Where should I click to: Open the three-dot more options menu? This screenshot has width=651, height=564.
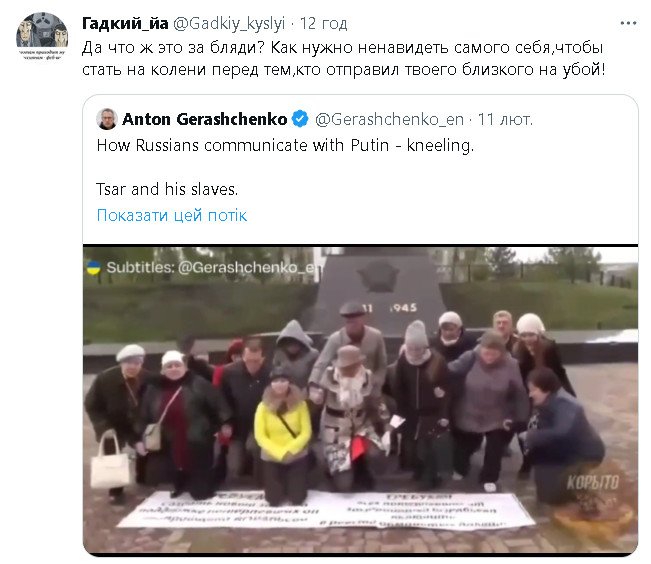click(628, 23)
